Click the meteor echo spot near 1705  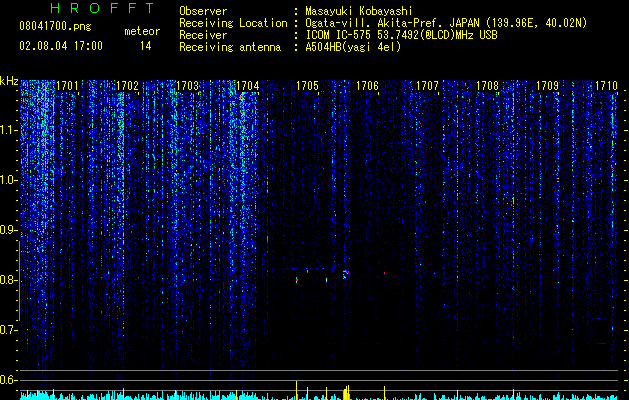pos(297,280)
